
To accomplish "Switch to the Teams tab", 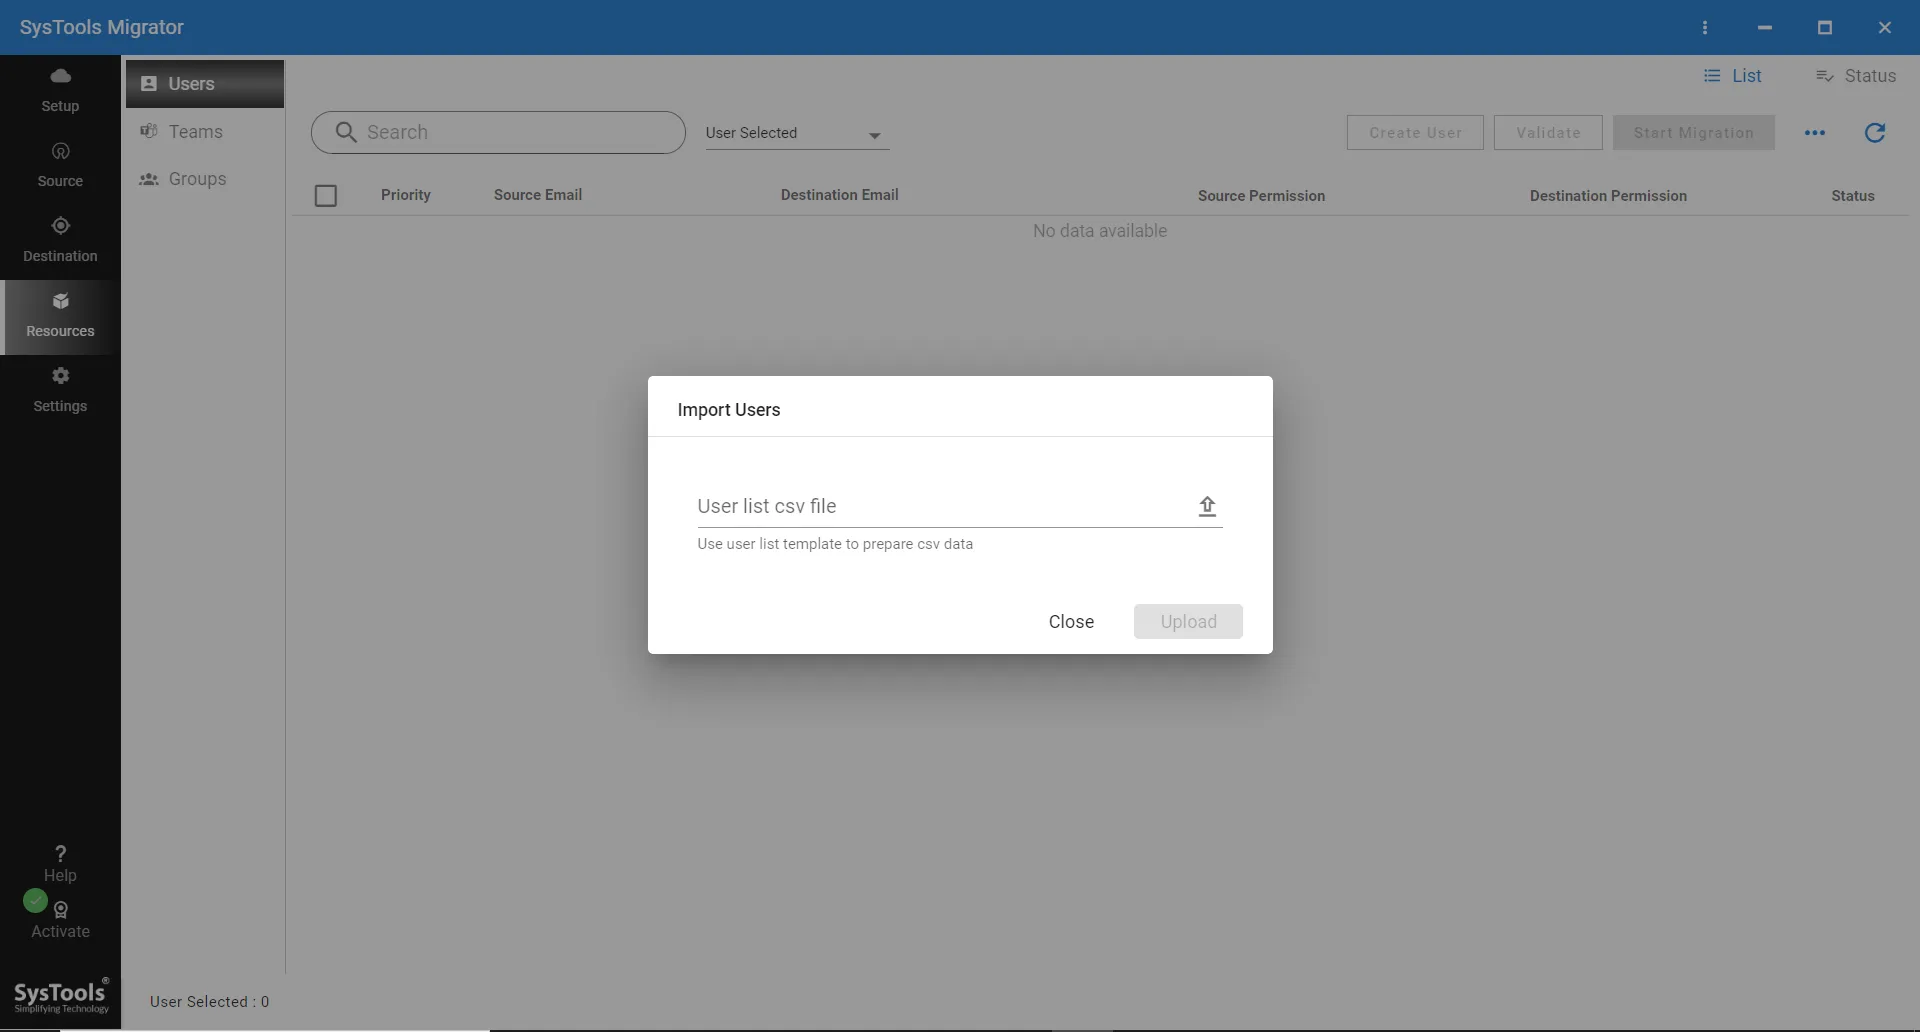I will click(x=205, y=132).
